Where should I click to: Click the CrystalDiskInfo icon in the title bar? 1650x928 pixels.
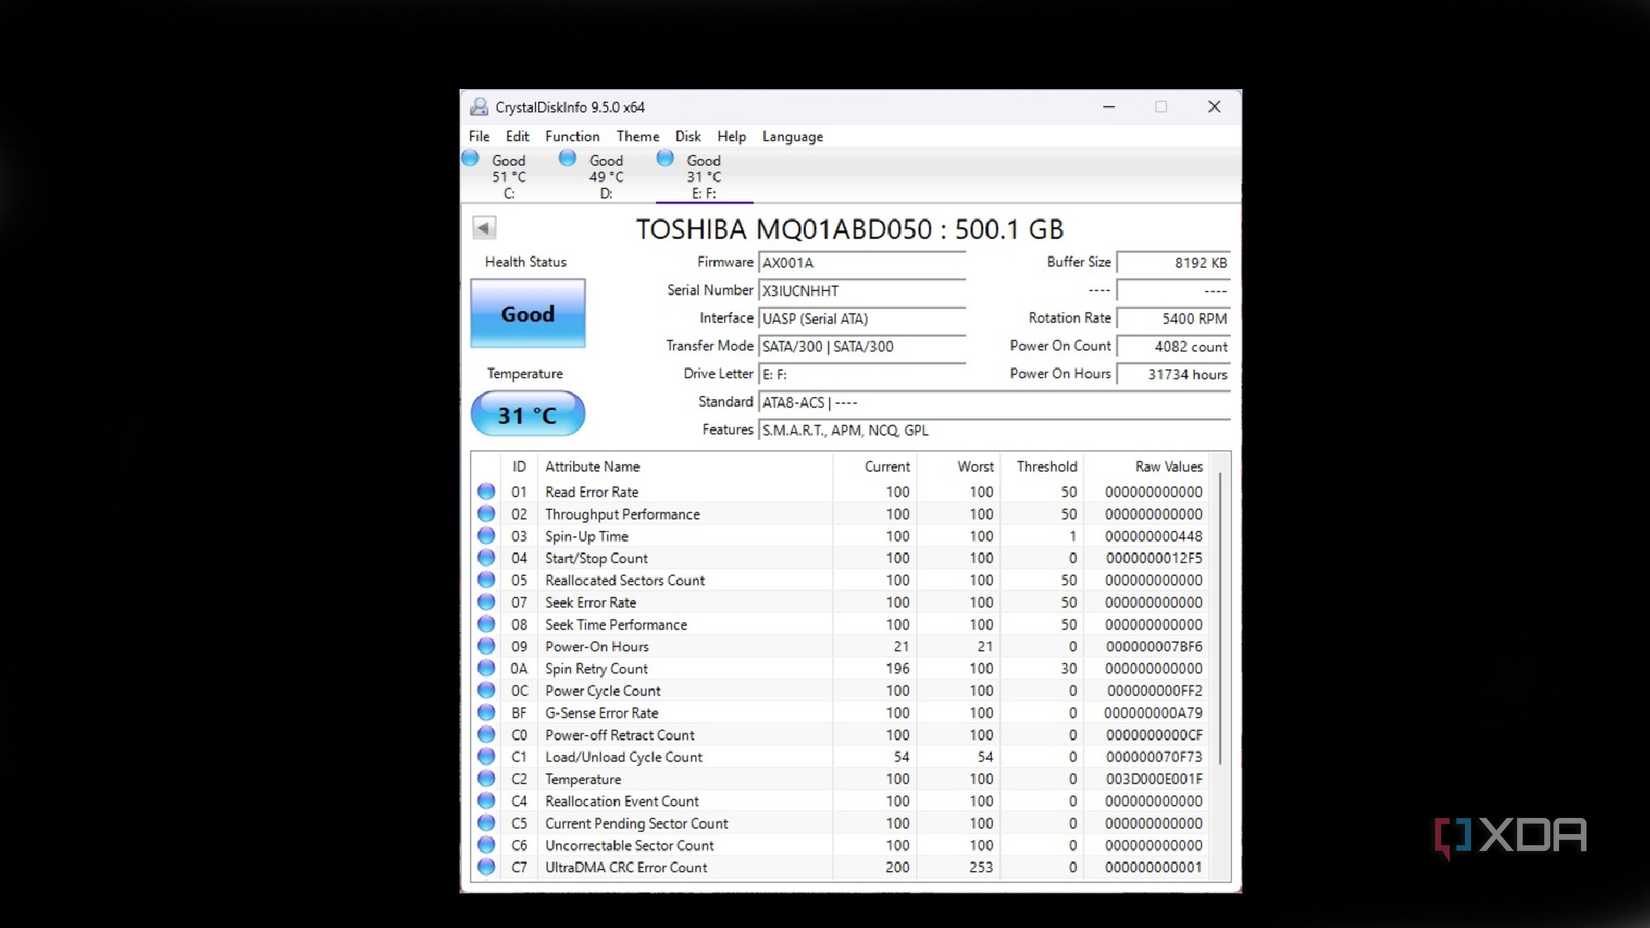click(x=479, y=107)
